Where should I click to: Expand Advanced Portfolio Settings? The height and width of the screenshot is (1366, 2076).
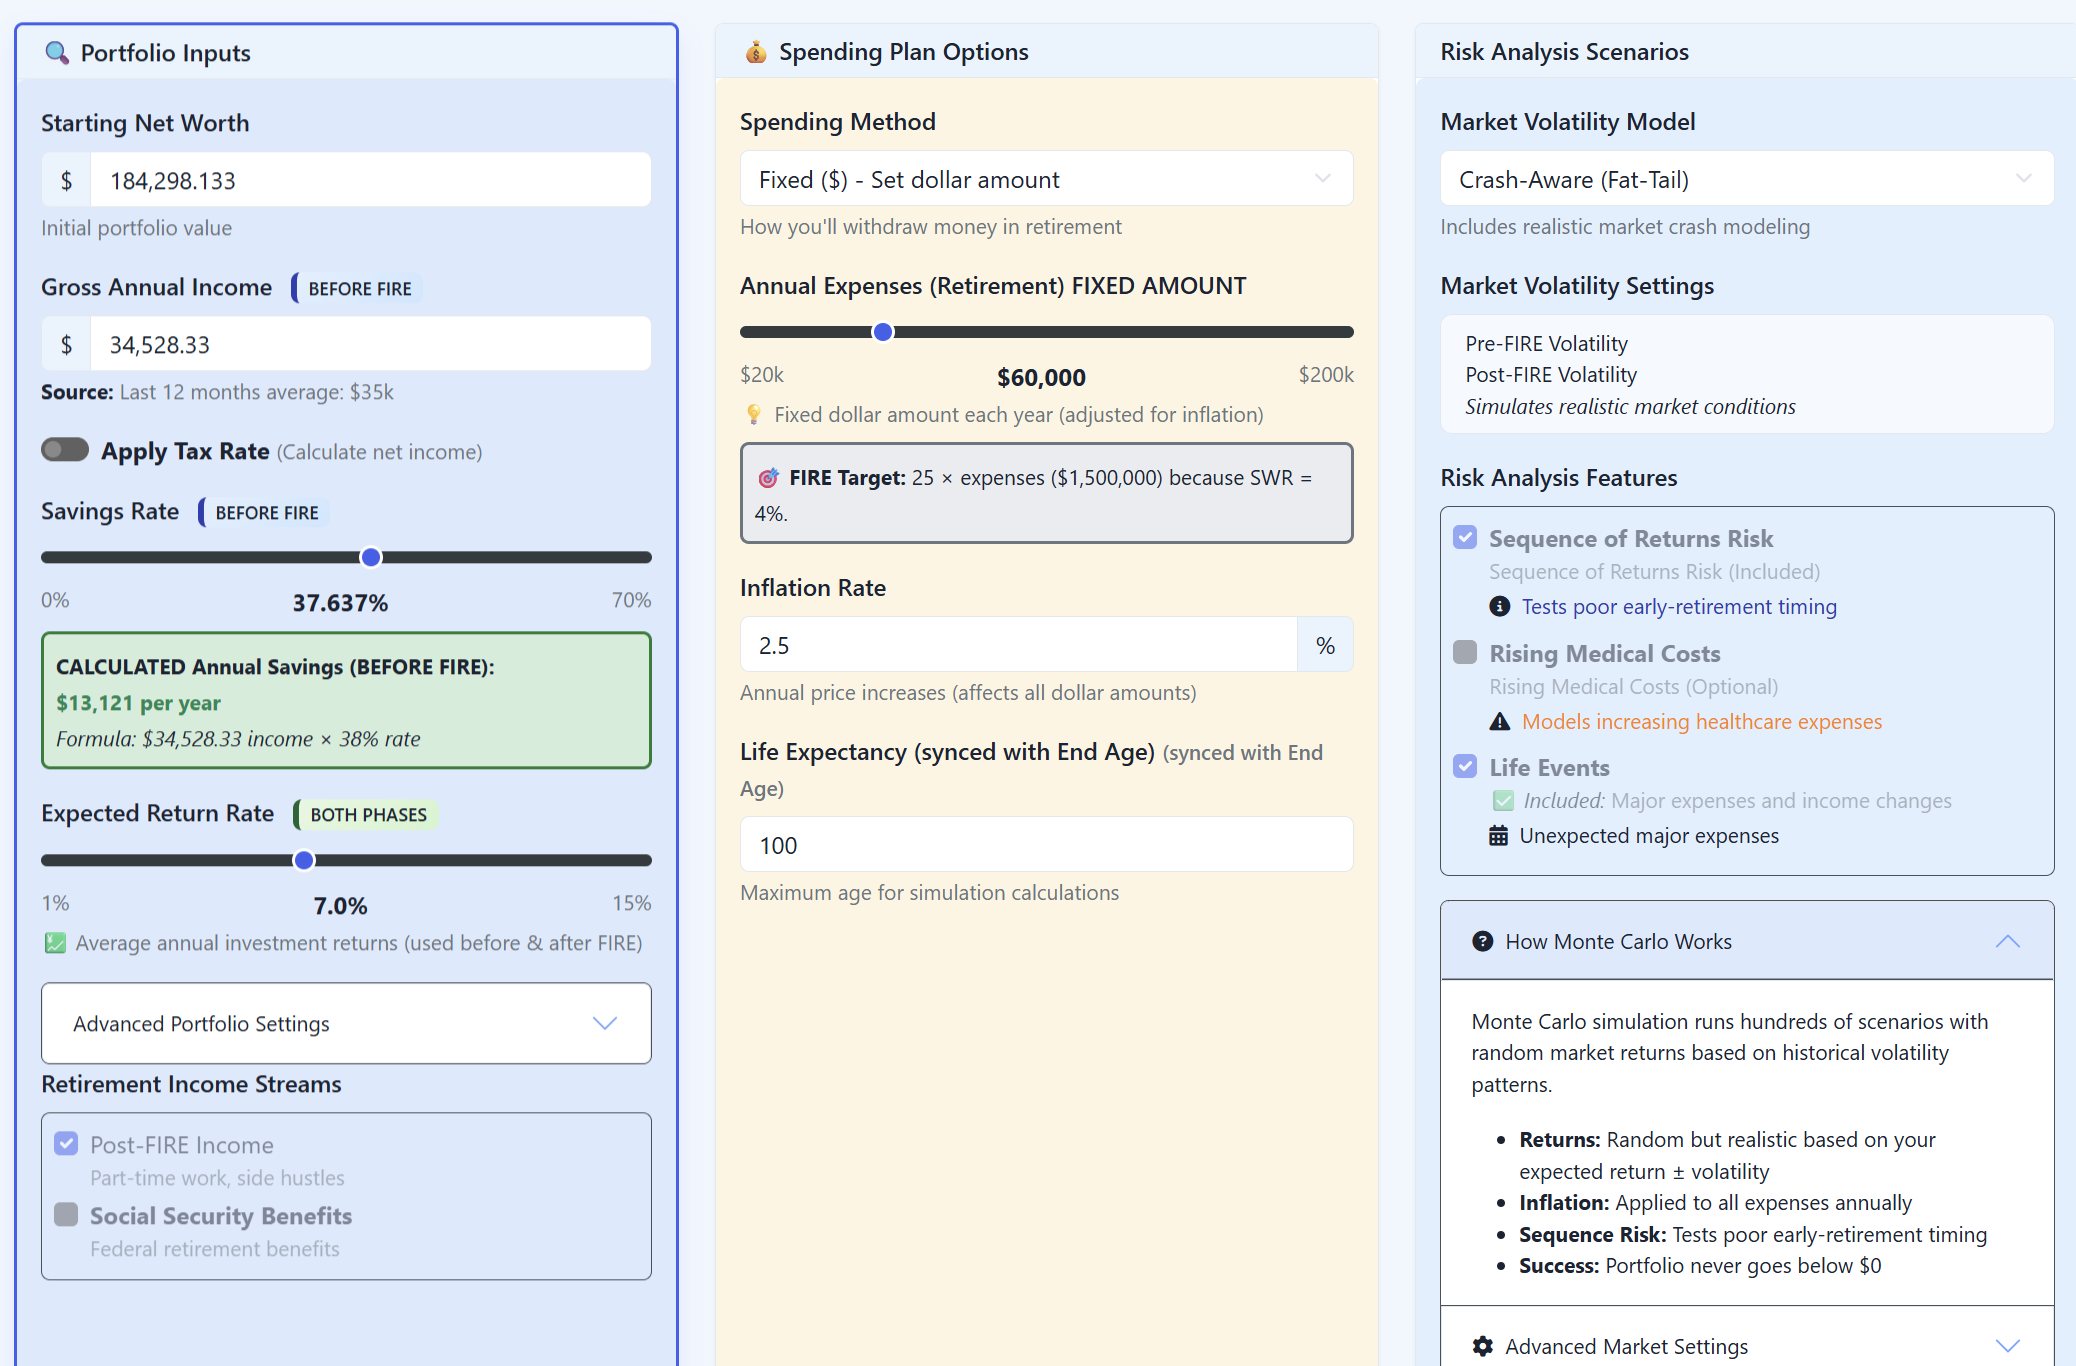pyautogui.click(x=346, y=1023)
